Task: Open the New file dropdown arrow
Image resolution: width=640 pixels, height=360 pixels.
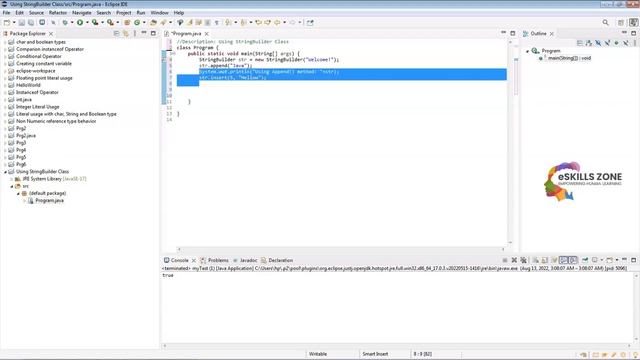Action: 14,23
